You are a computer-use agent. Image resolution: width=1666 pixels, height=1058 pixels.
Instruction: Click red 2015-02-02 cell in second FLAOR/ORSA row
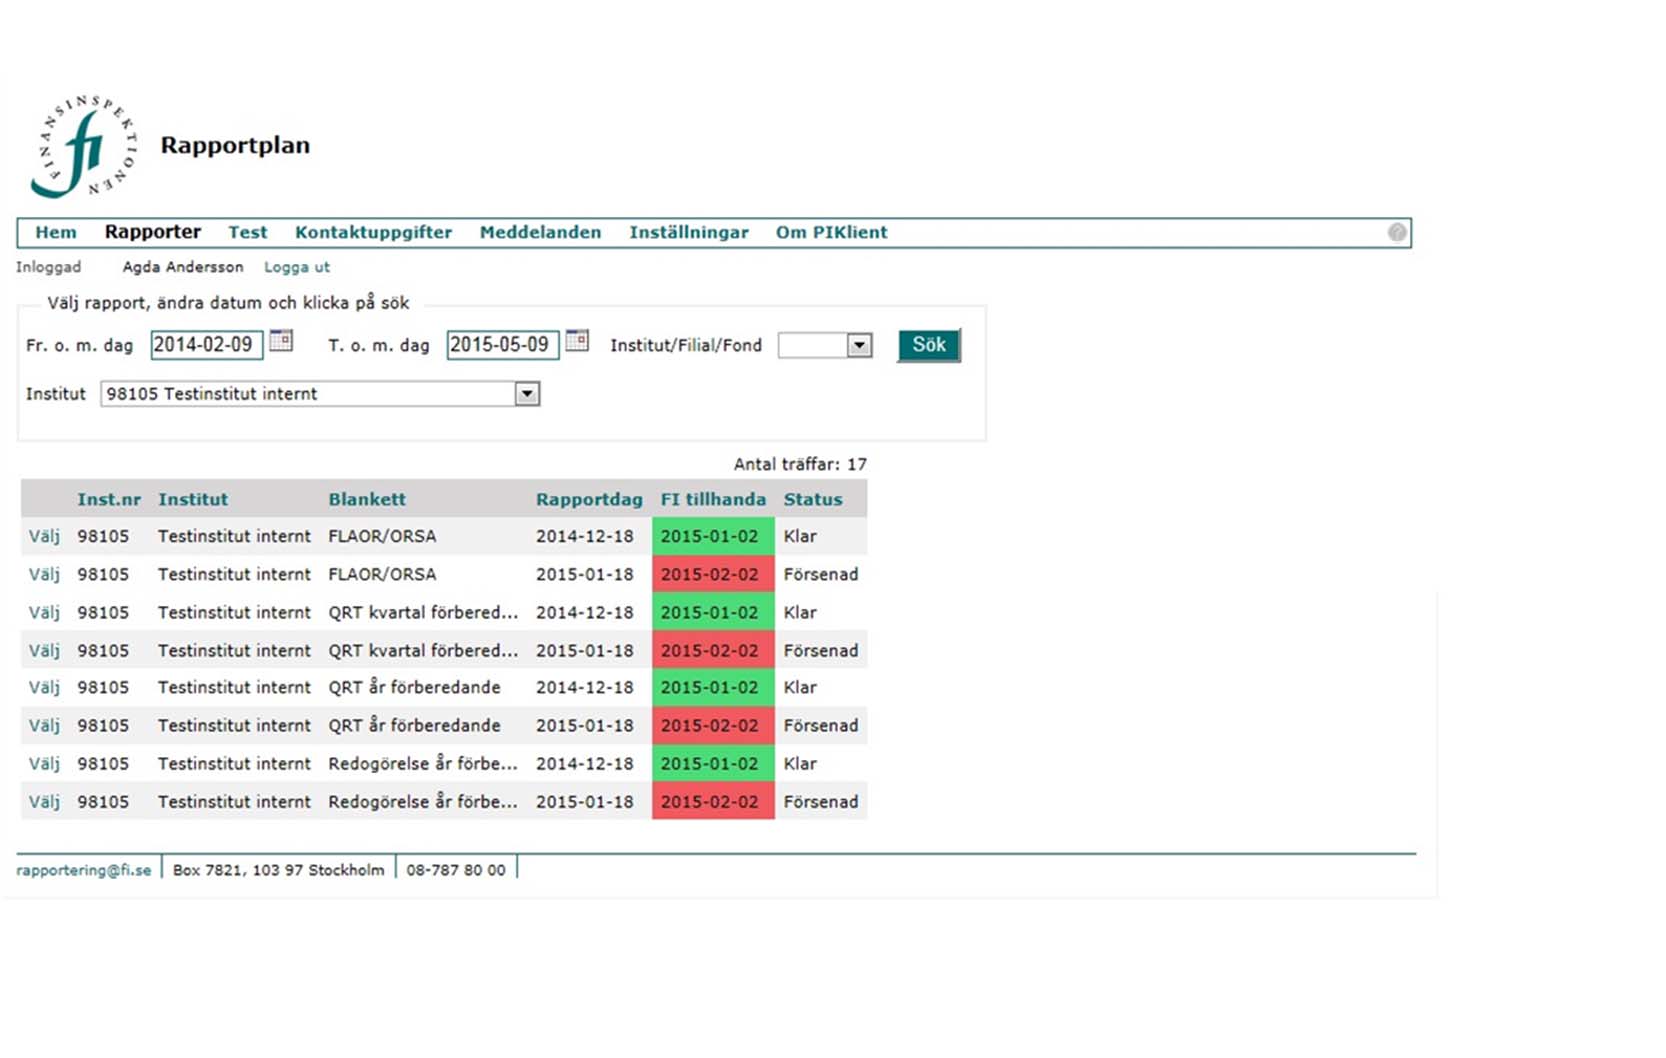click(713, 574)
